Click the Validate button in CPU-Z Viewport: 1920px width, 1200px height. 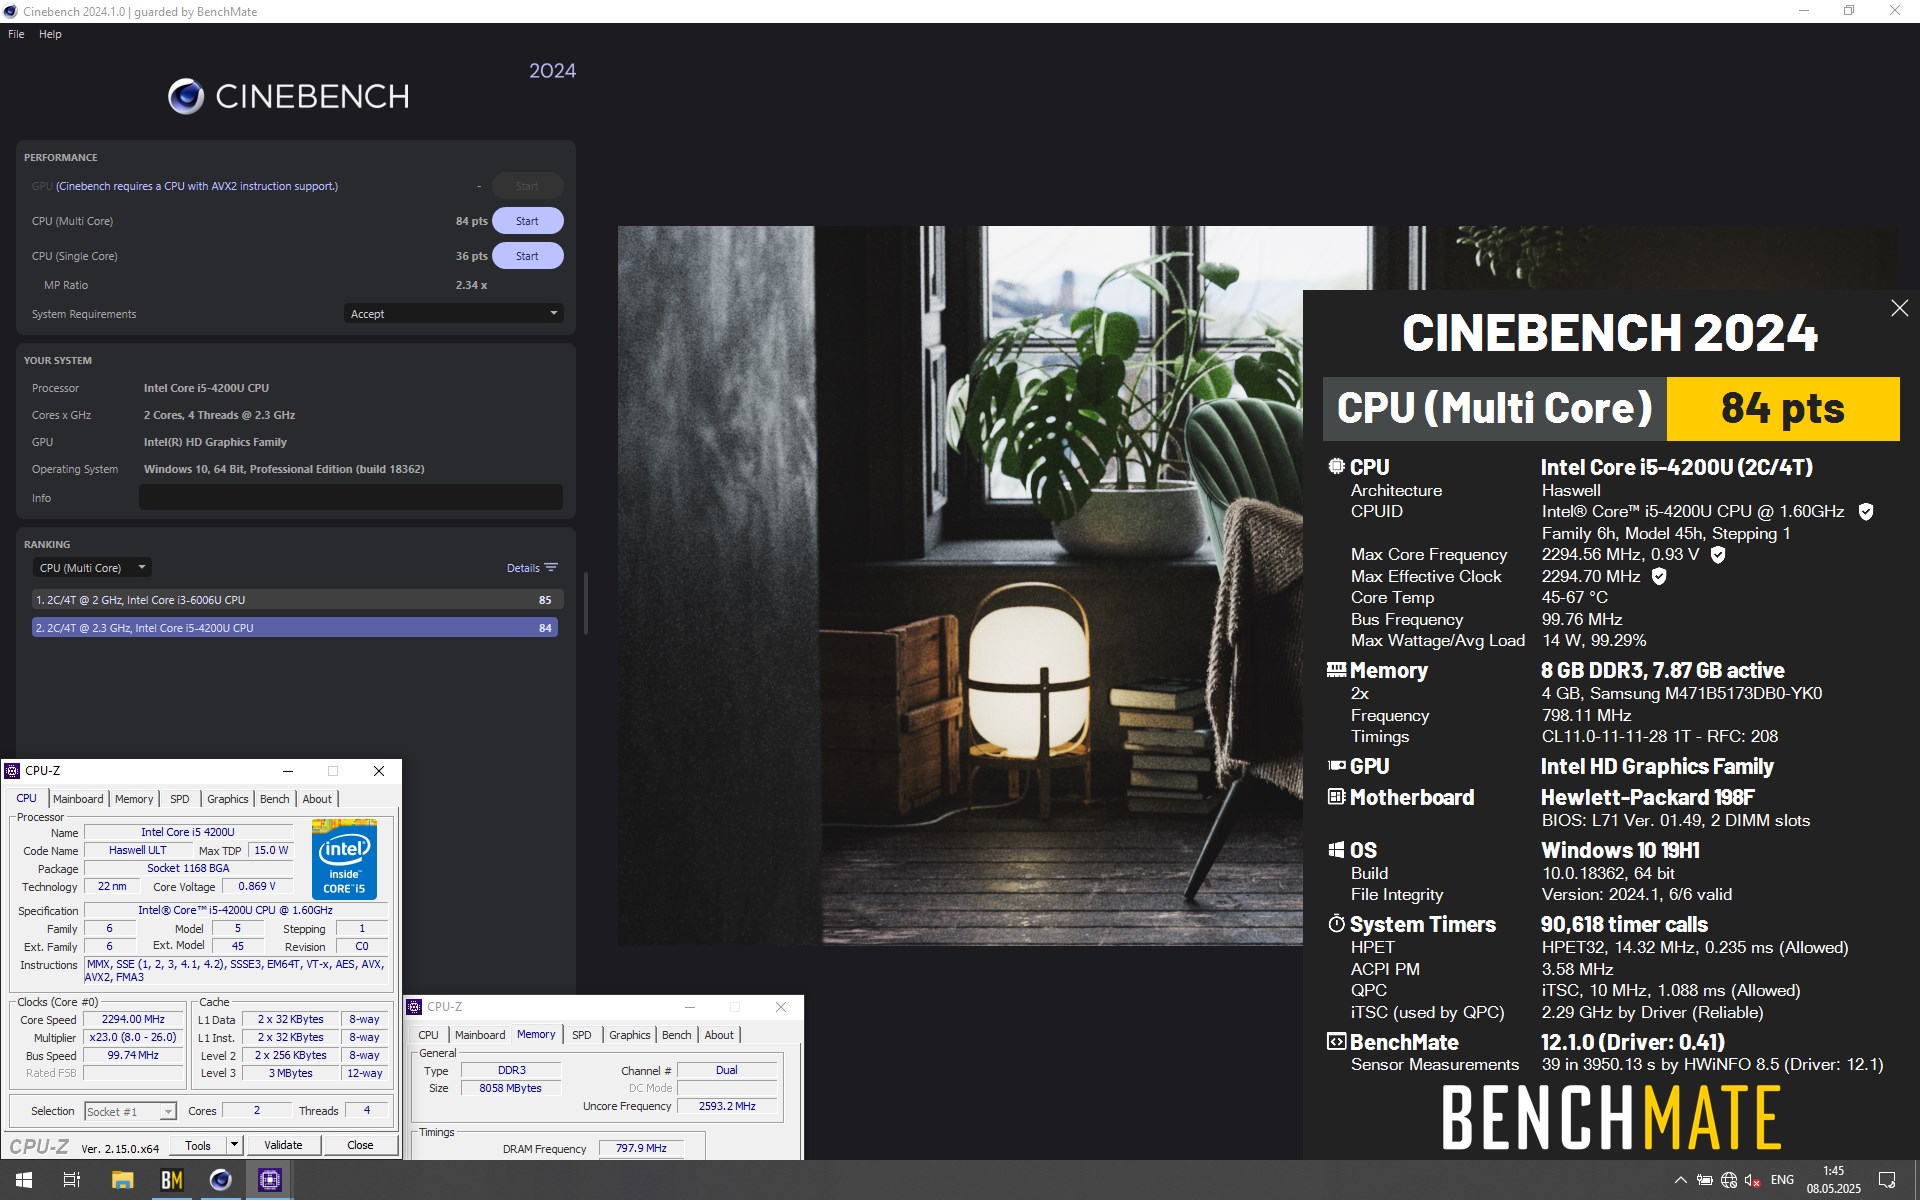[283, 1146]
